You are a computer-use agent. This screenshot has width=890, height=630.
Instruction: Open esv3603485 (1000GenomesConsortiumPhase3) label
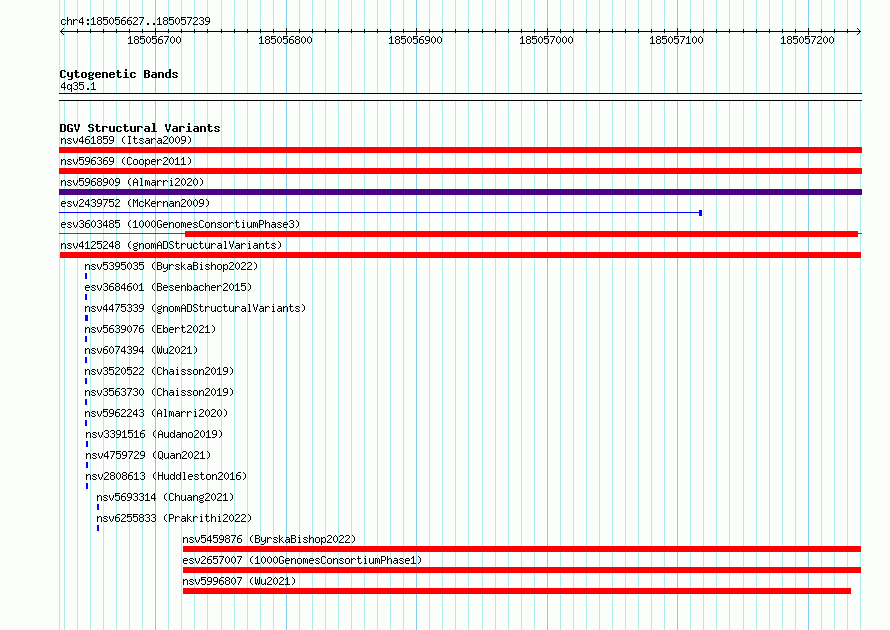(180, 224)
